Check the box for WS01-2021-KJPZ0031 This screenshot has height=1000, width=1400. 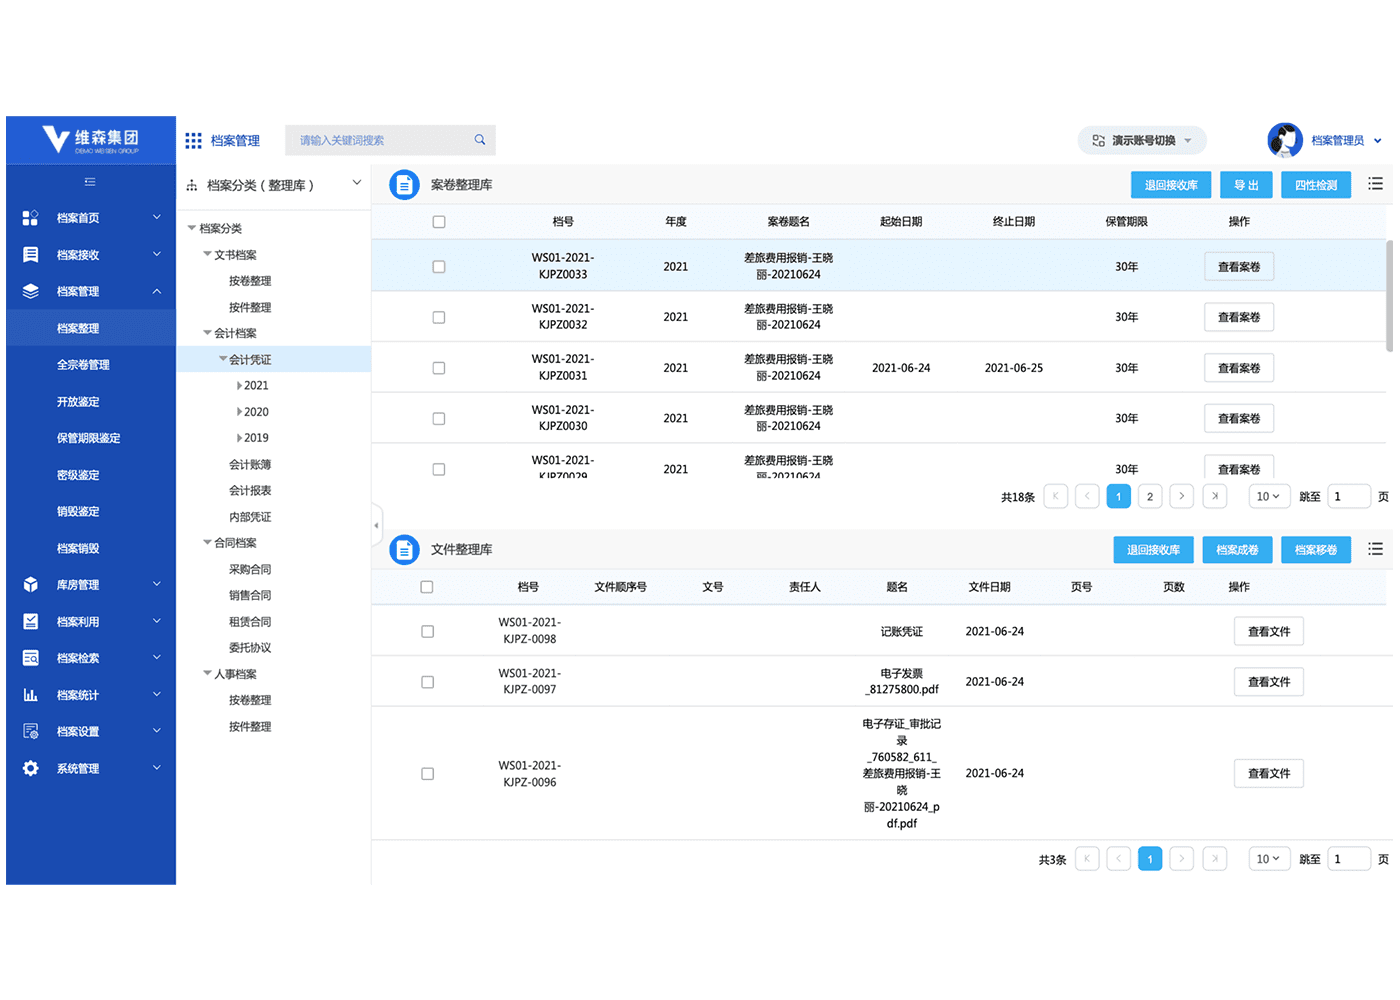click(439, 368)
